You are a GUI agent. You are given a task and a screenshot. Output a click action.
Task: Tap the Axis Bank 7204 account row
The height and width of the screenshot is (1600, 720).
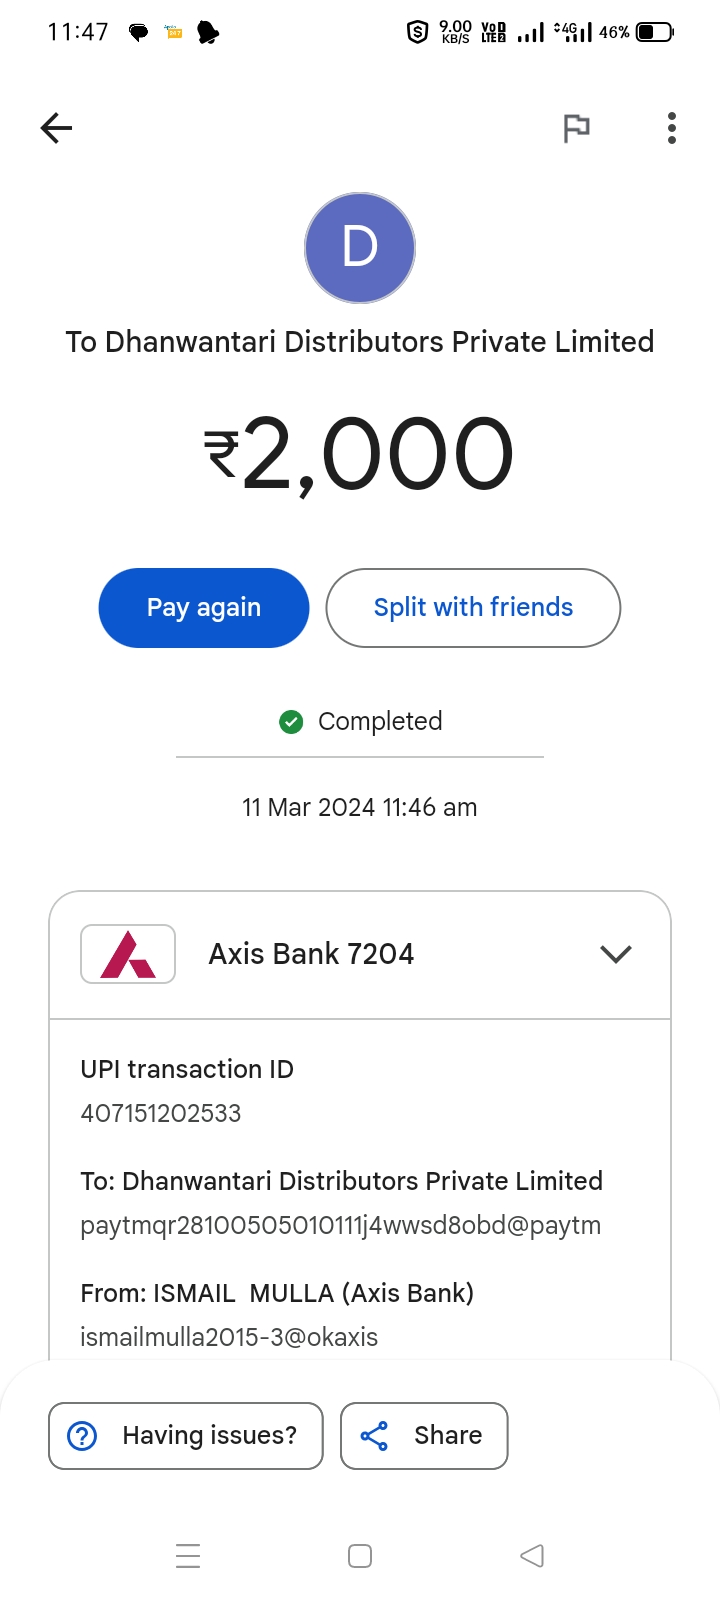click(x=360, y=954)
